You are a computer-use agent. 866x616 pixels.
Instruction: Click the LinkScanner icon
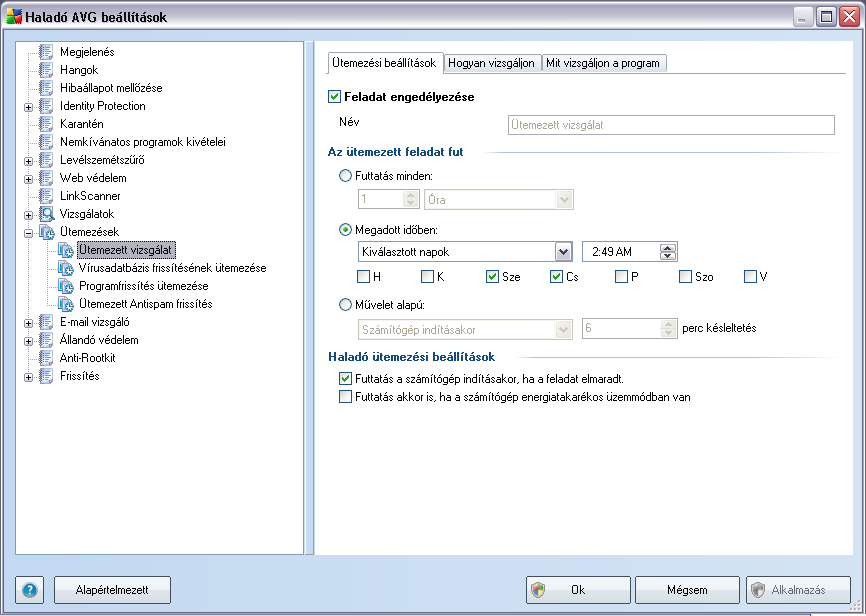46,196
